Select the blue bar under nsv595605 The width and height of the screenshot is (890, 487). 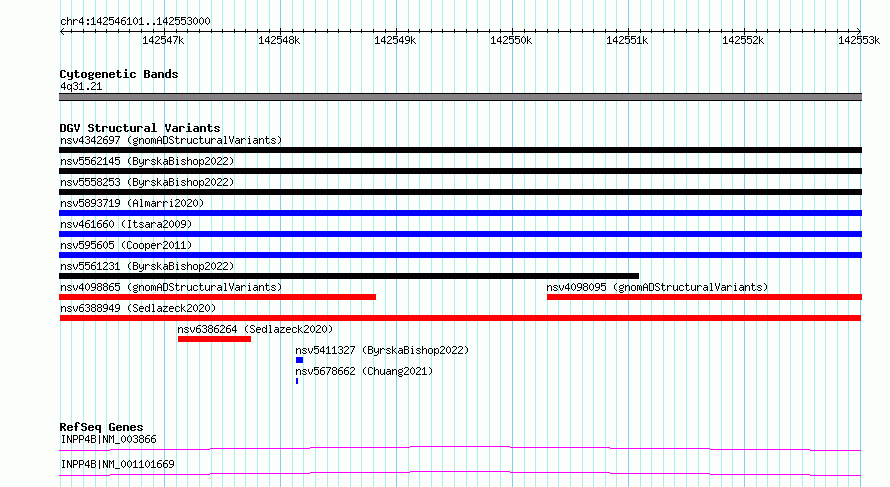[x=460, y=255]
